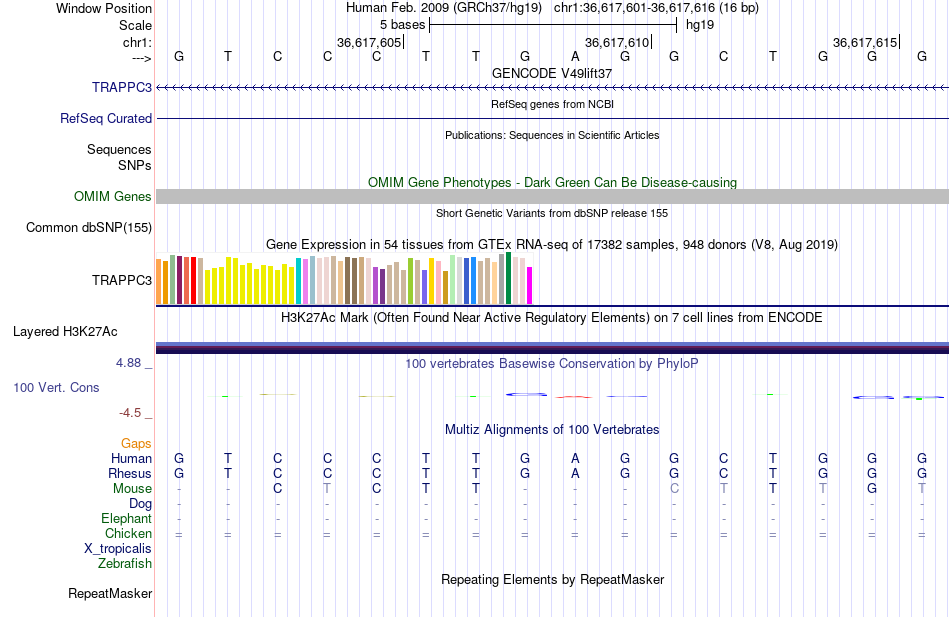Click the 'RefSeq genes from NCBI' title
The image size is (950, 617).
(552, 104)
